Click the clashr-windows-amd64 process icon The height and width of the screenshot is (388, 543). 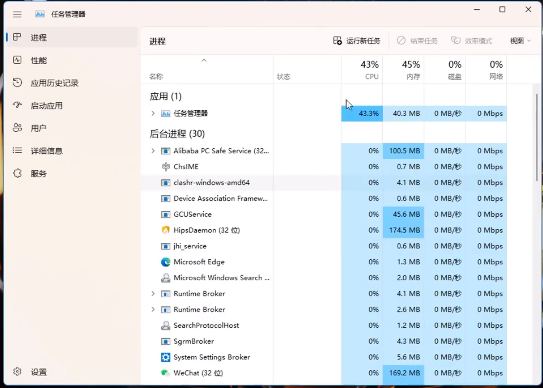(x=166, y=183)
